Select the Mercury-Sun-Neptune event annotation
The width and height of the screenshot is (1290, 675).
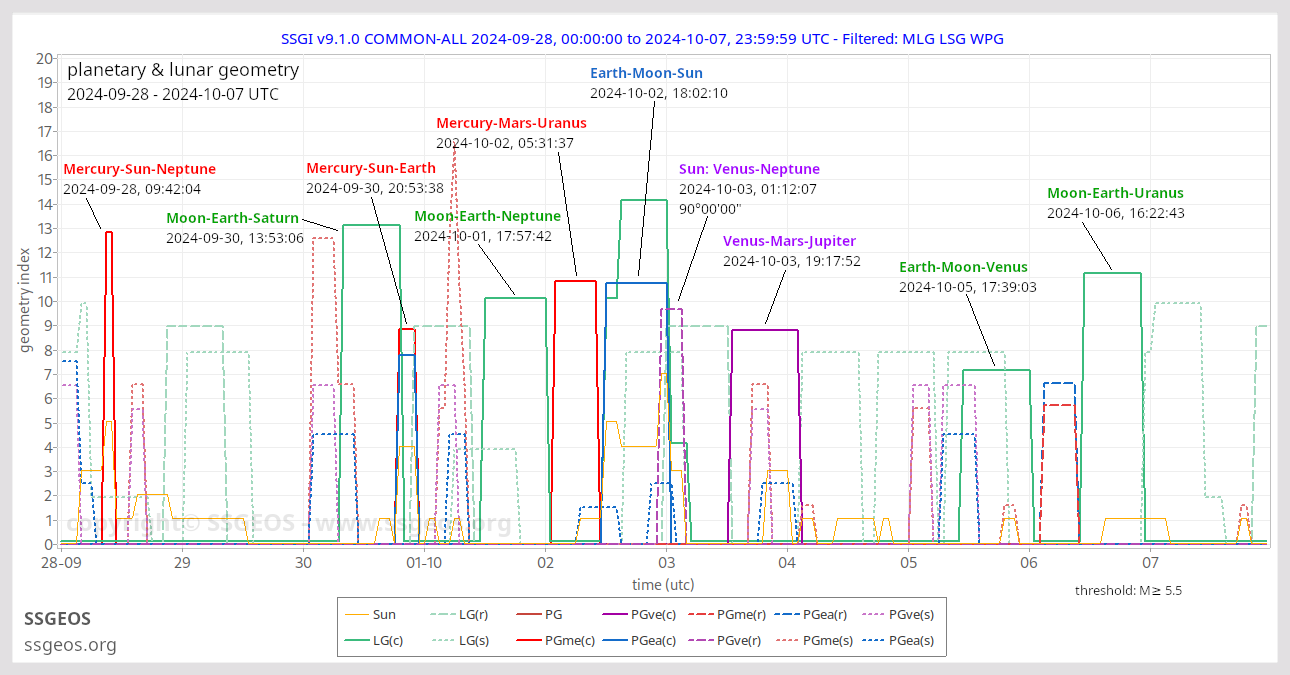coord(140,168)
